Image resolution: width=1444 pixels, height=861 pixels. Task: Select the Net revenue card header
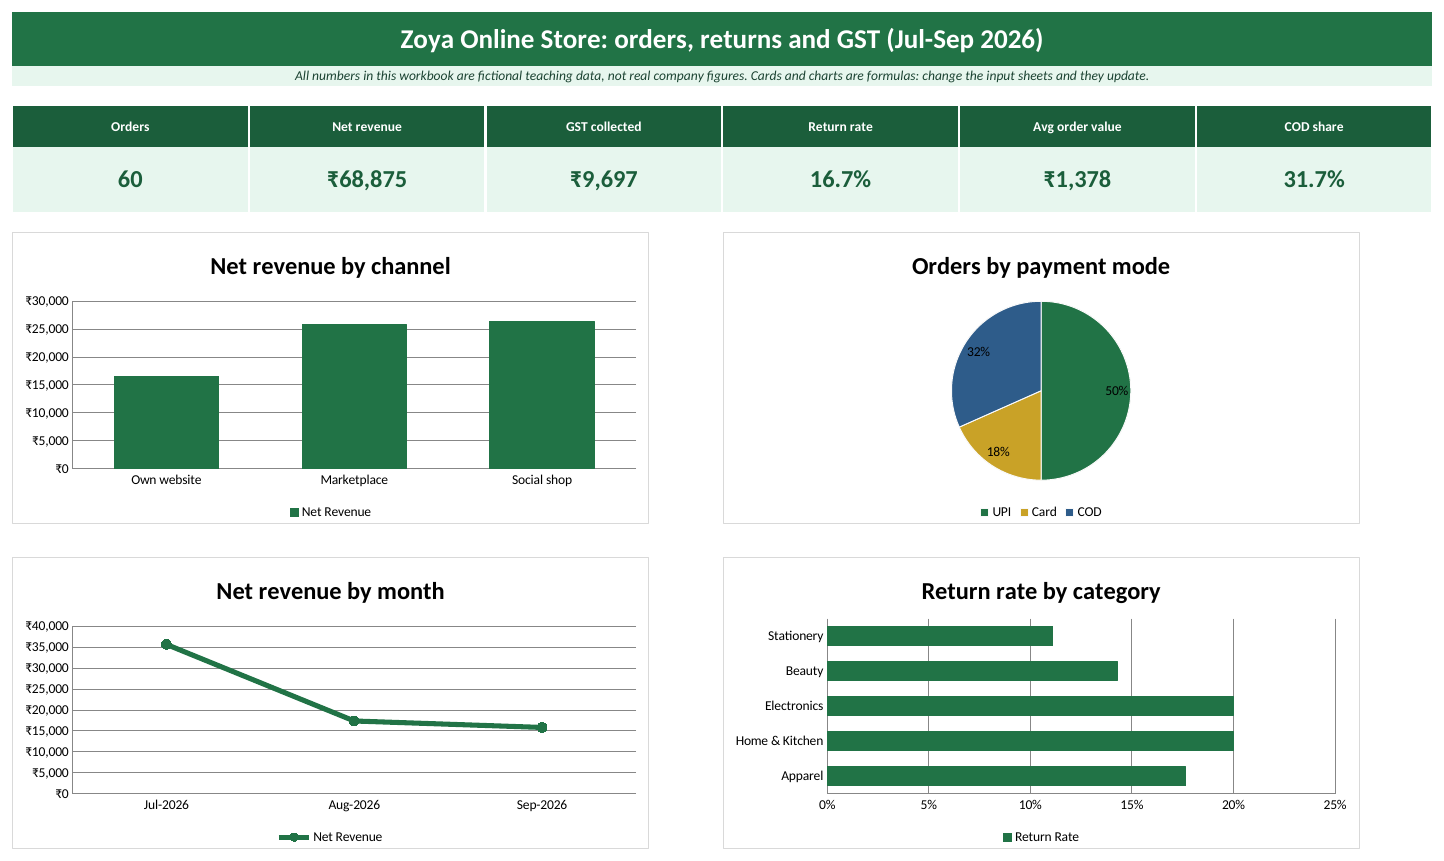pos(367,127)
